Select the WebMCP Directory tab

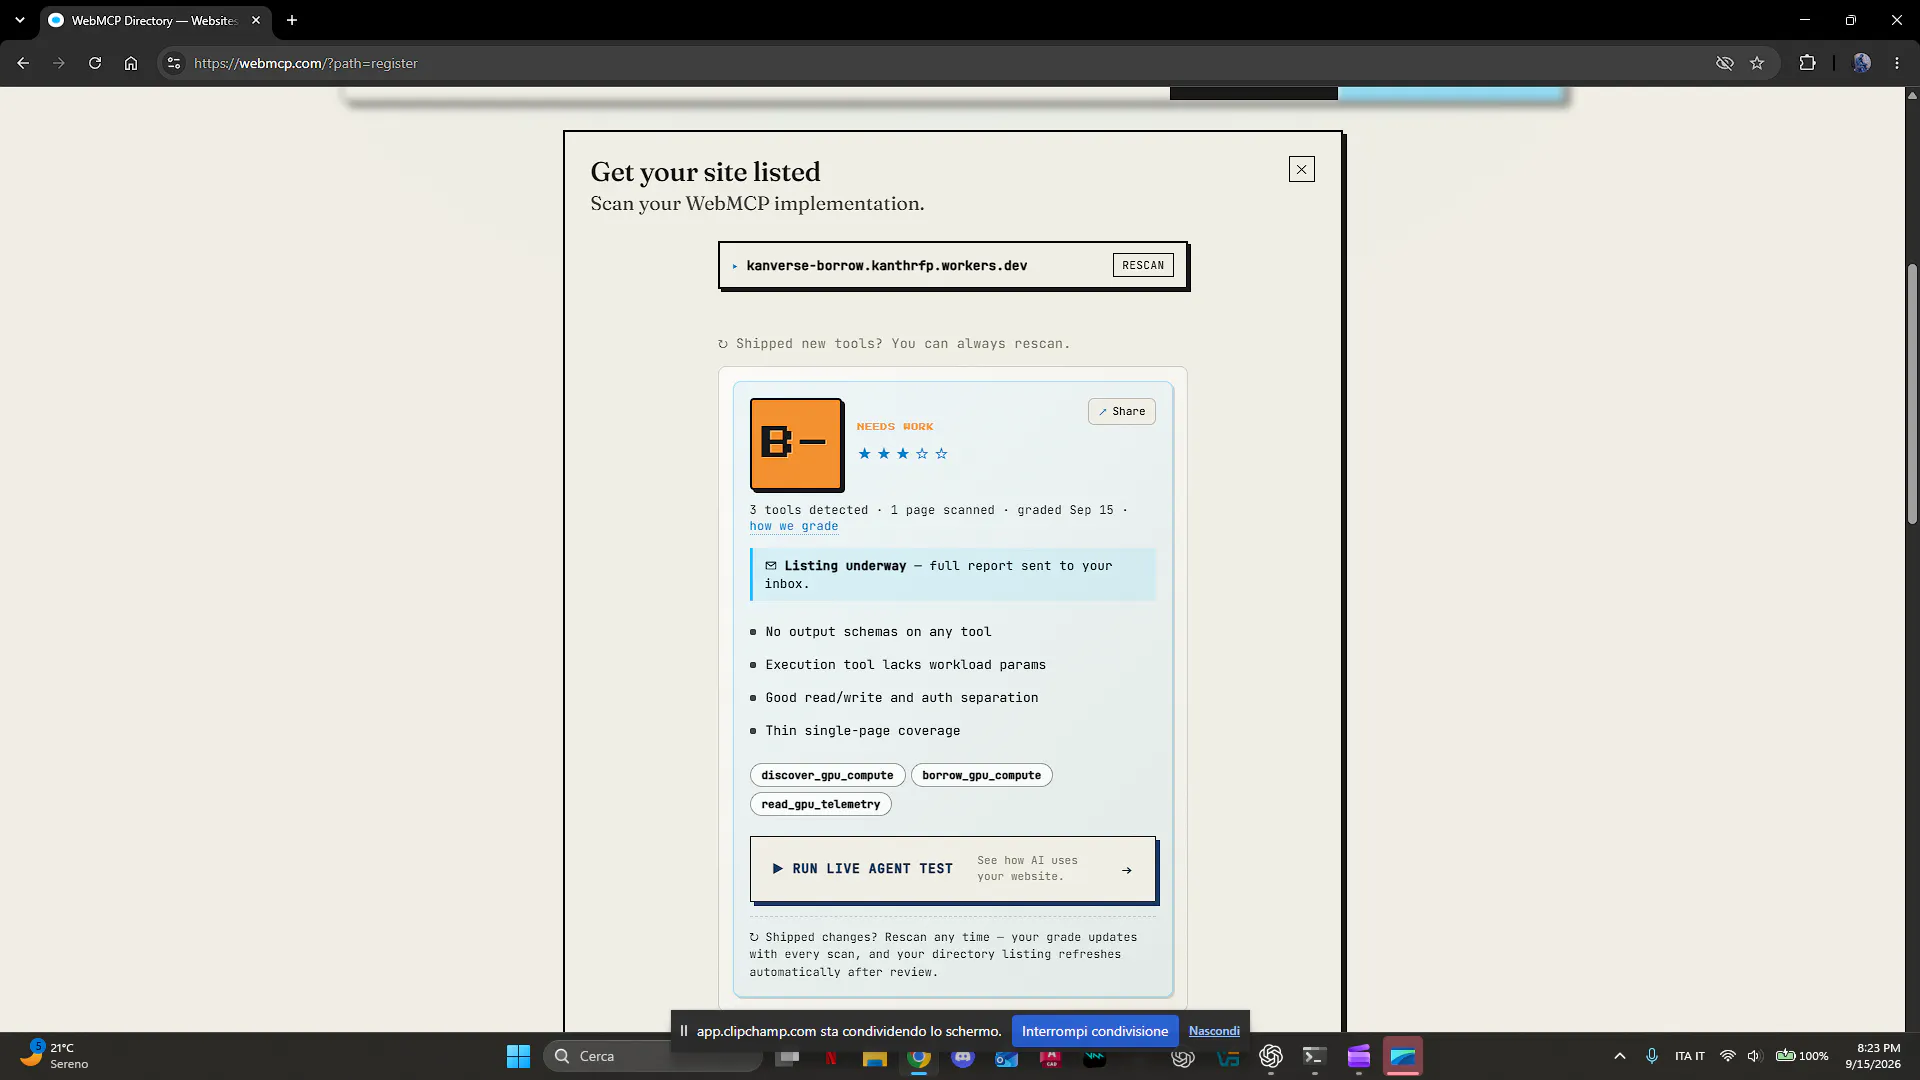pyautogui.click(x=154, y=20)
